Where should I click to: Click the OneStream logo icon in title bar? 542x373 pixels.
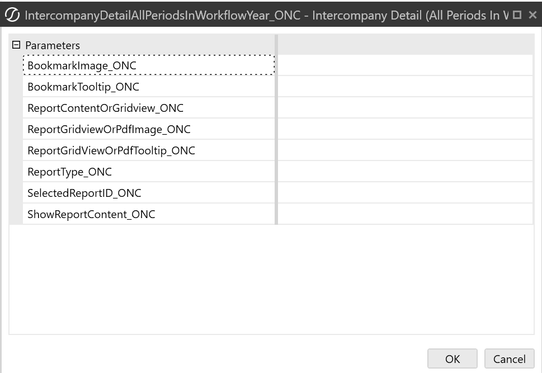click(12, 15)
